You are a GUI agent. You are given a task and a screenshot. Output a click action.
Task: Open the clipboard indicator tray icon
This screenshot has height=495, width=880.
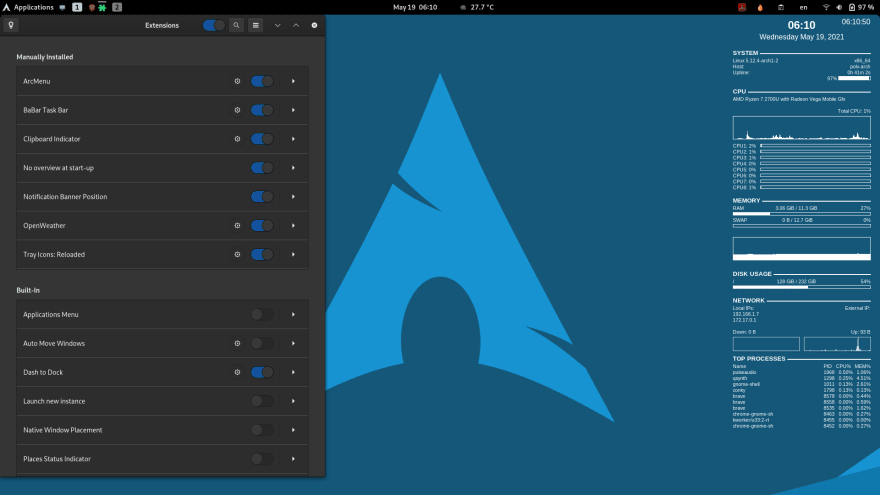pyautogui.click(x=781, y=7)
